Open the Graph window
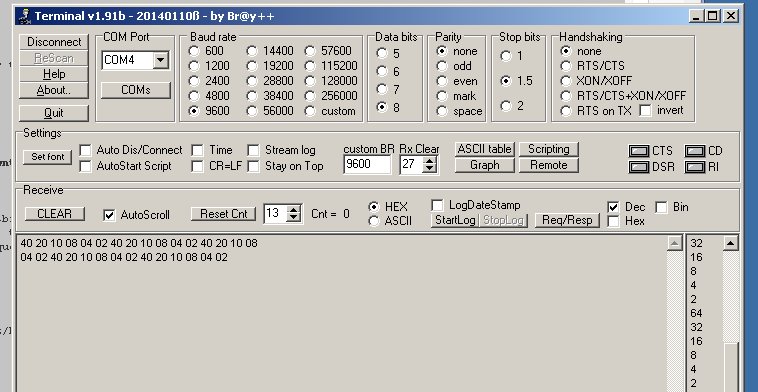 [x=484, y=165]
